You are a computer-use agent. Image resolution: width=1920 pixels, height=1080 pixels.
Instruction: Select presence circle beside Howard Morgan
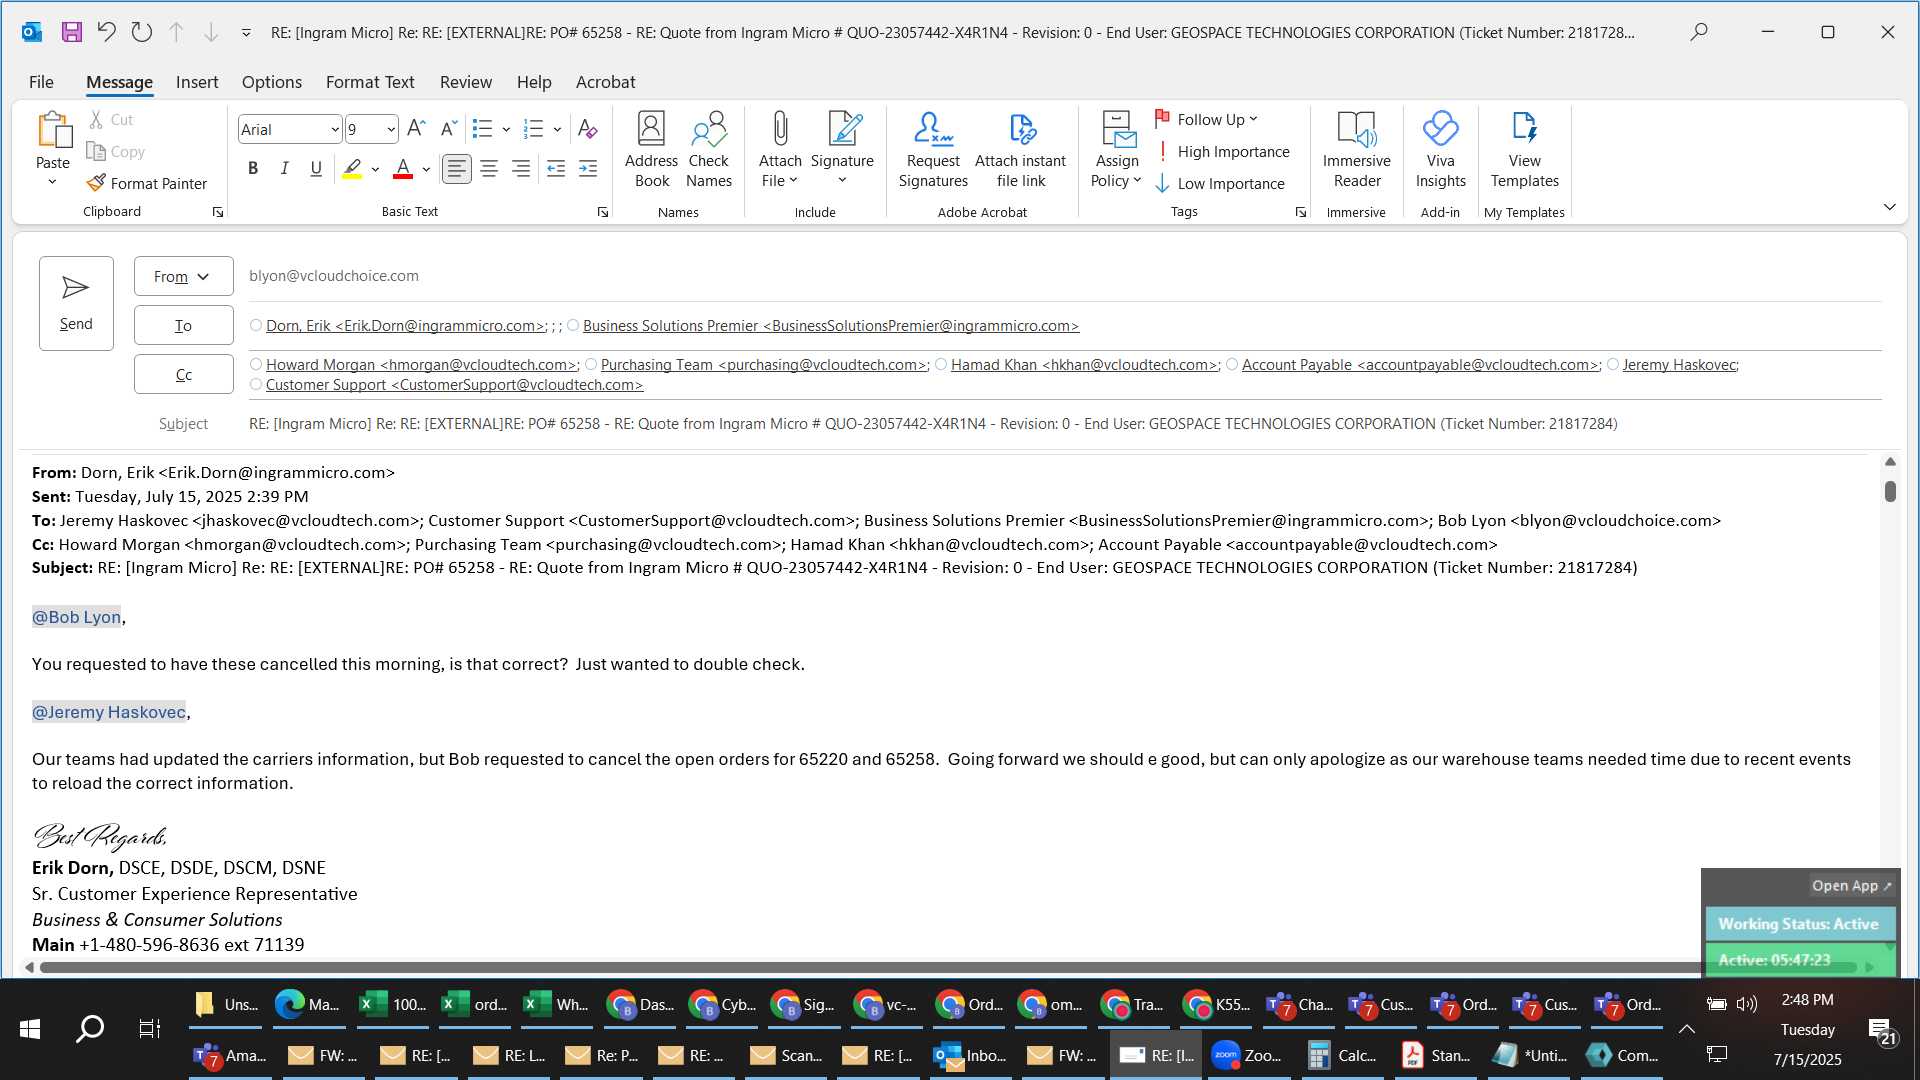pos(256,364)
